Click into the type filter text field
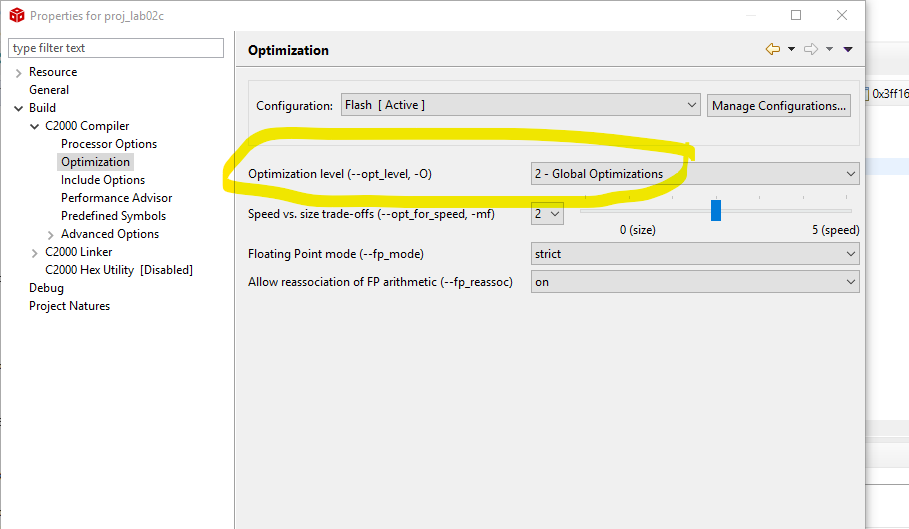Screen dimensions: 909x529 116,48
